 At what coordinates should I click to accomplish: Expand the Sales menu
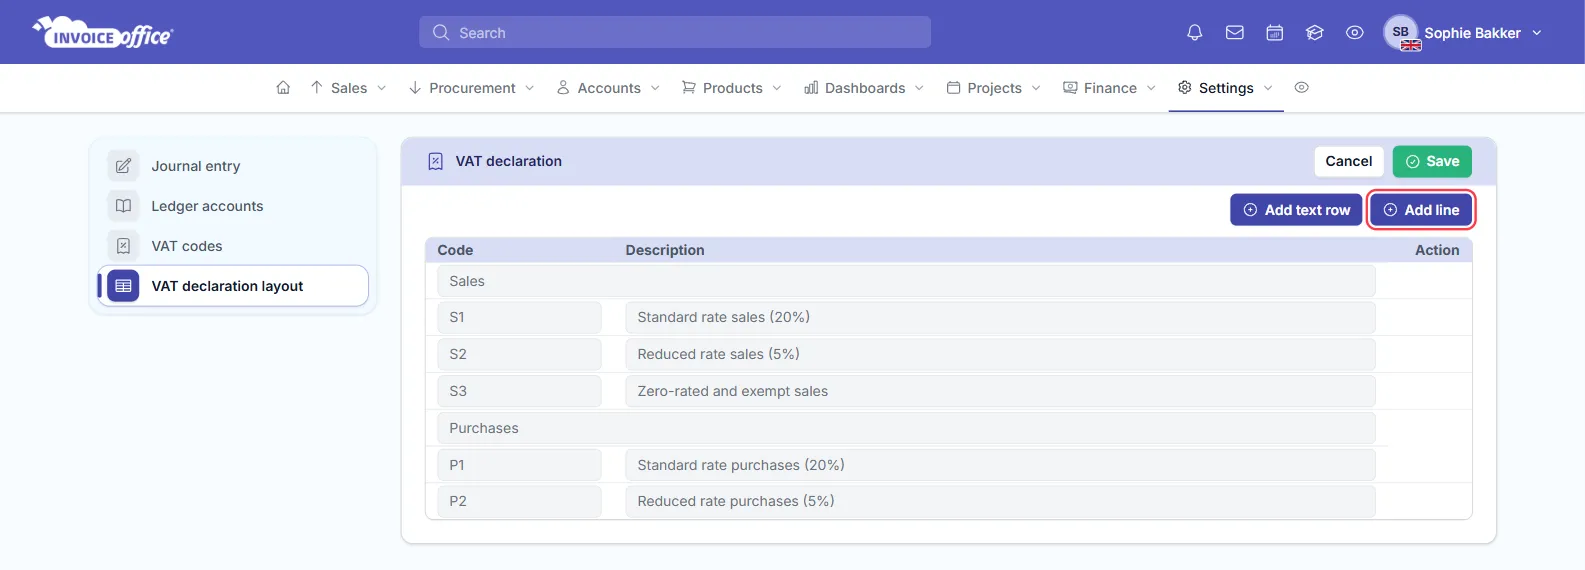[x=348, y=88]
